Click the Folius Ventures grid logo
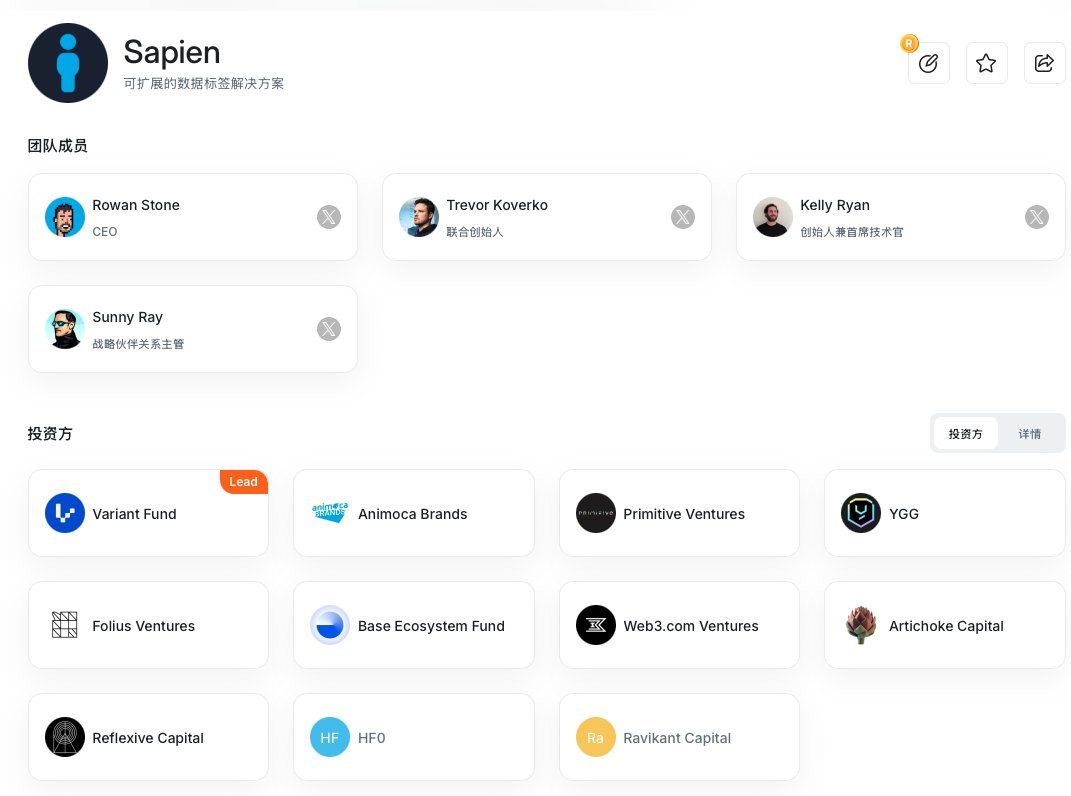Screen dimensions: 1071x796 click(x=65, y=625)
